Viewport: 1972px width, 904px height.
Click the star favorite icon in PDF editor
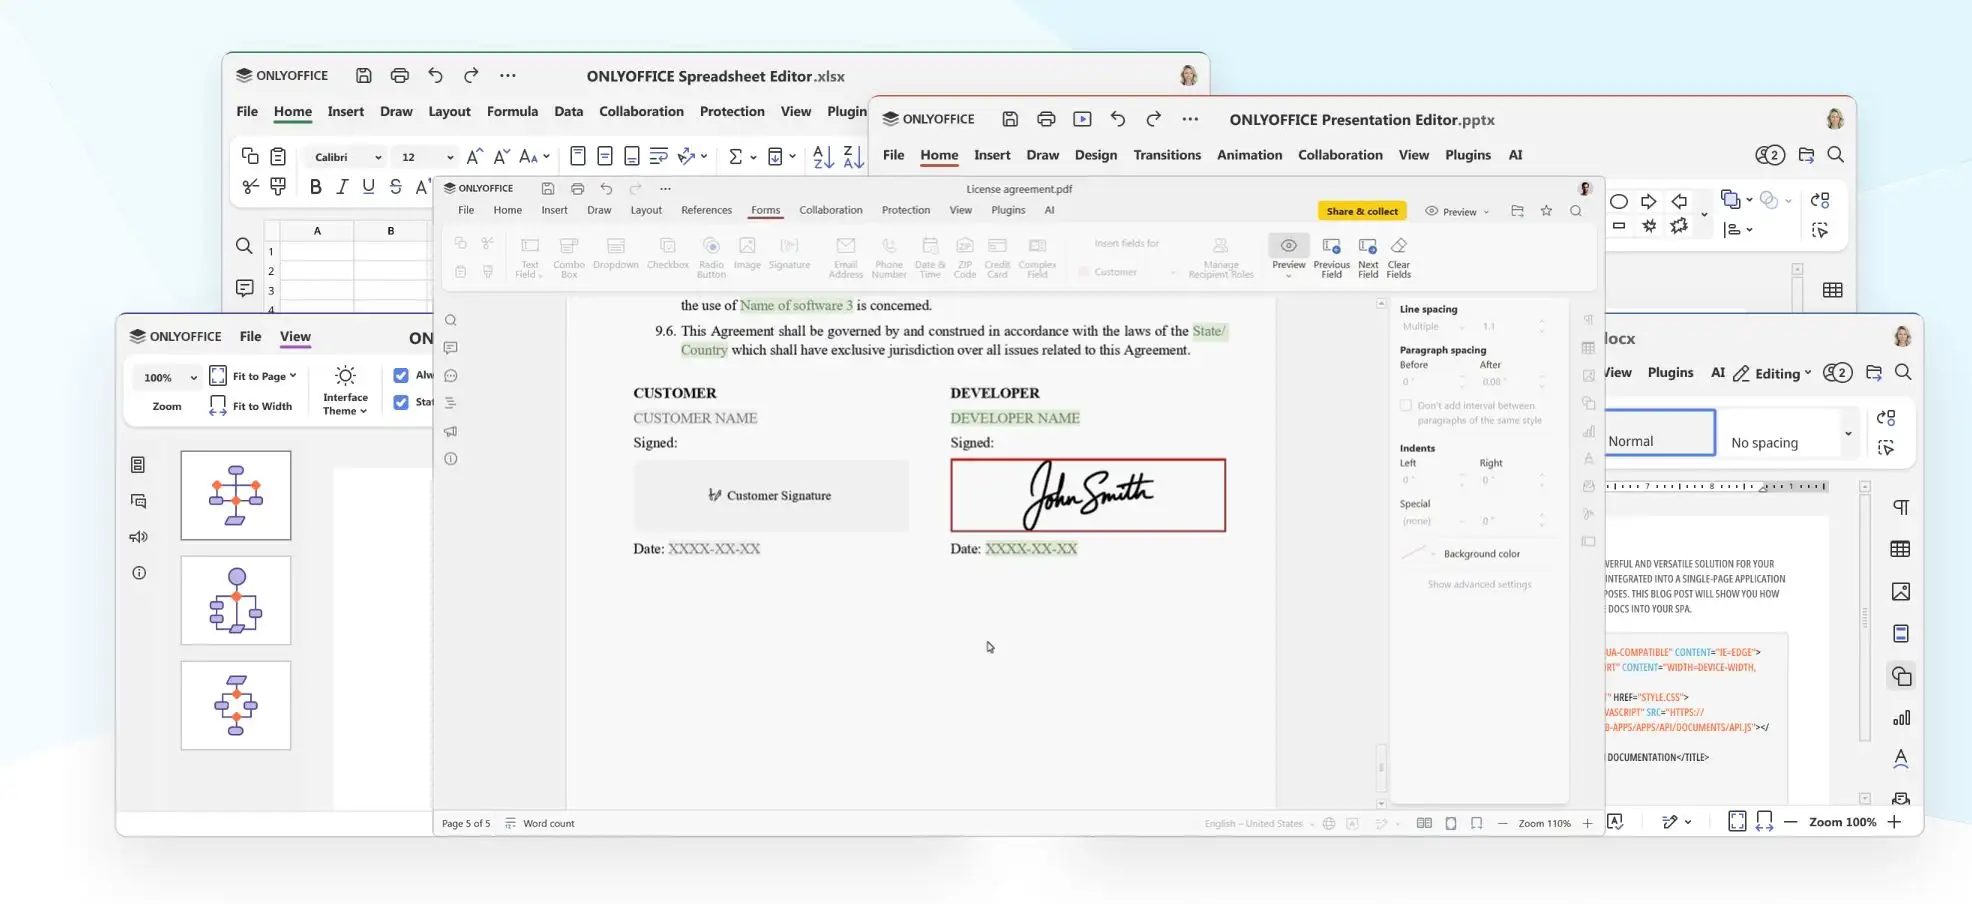pyautogui.click(x=1547, y=211)
